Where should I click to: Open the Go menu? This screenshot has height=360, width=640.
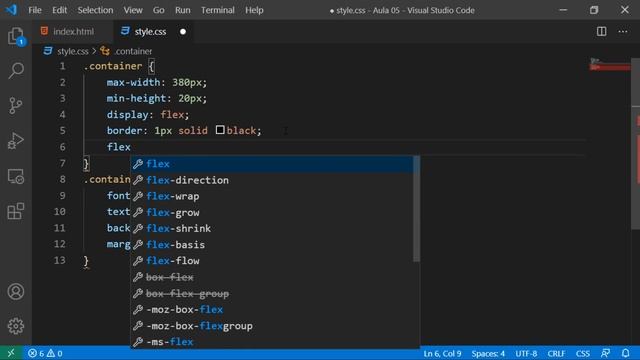(x=158, y=10)
